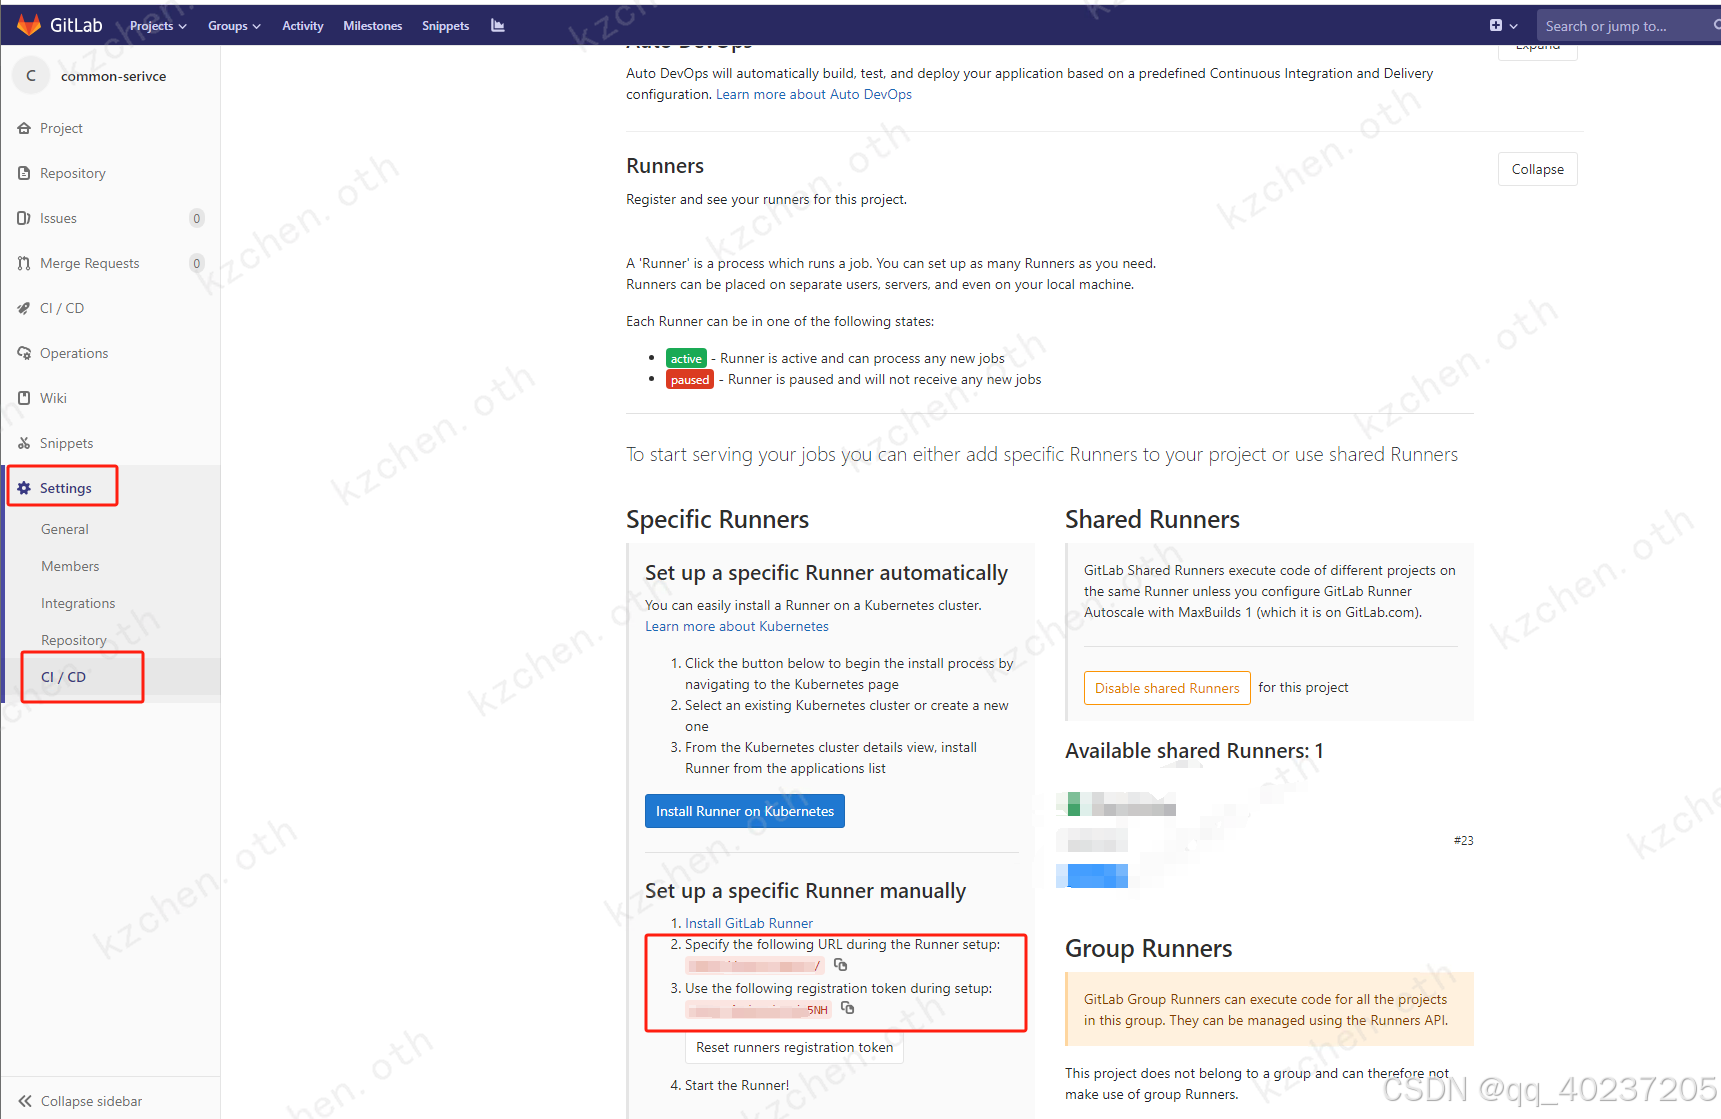Click 'Available shared Runners: 1' text

pos(1194,751)
